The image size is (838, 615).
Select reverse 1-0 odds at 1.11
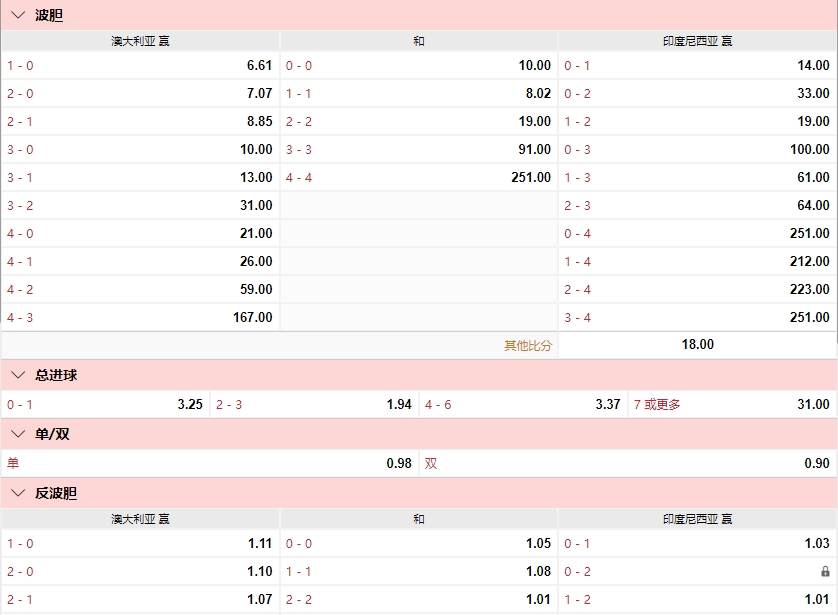tap(140, 545)
